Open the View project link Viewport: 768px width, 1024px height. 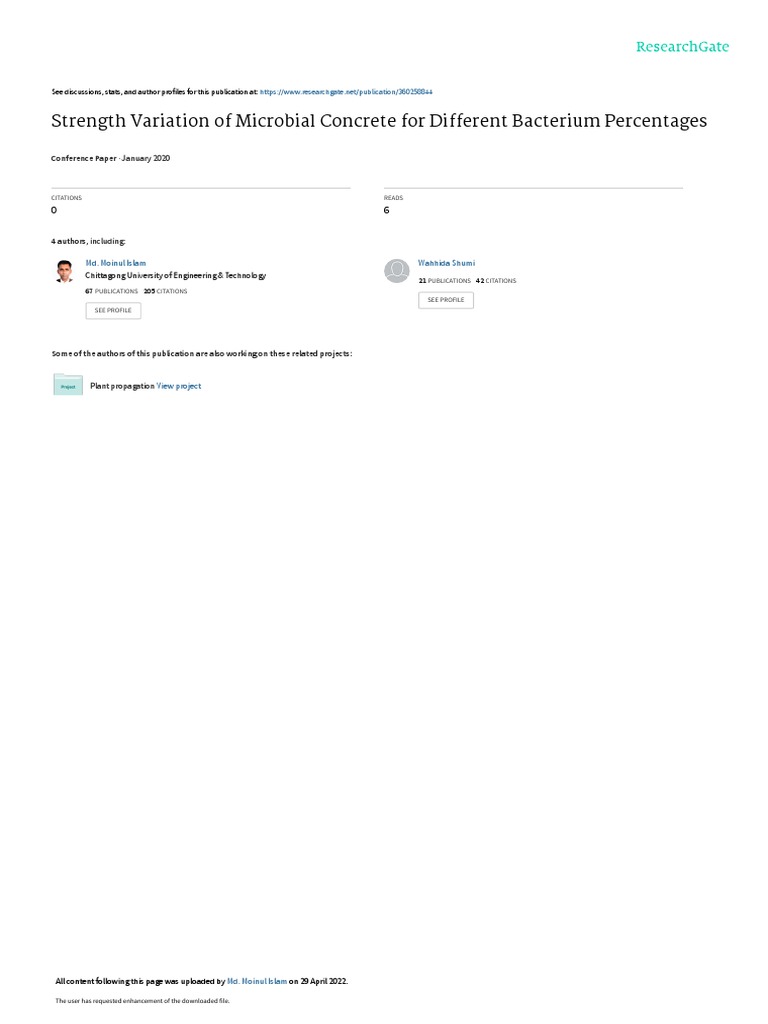(179, 386)
